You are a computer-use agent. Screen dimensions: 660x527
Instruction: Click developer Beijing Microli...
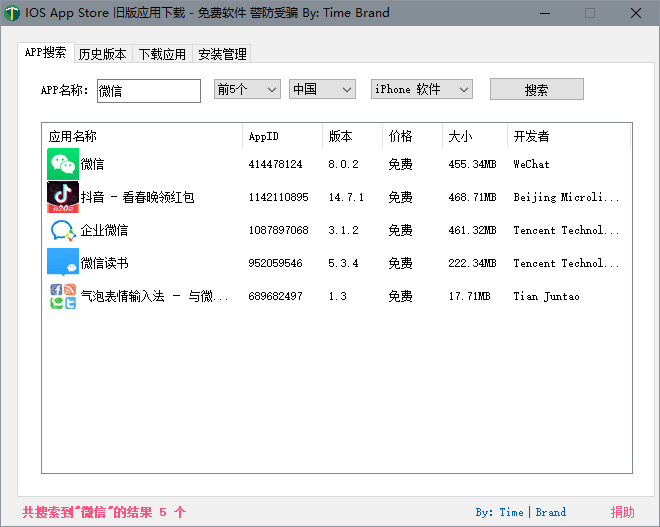566,197
